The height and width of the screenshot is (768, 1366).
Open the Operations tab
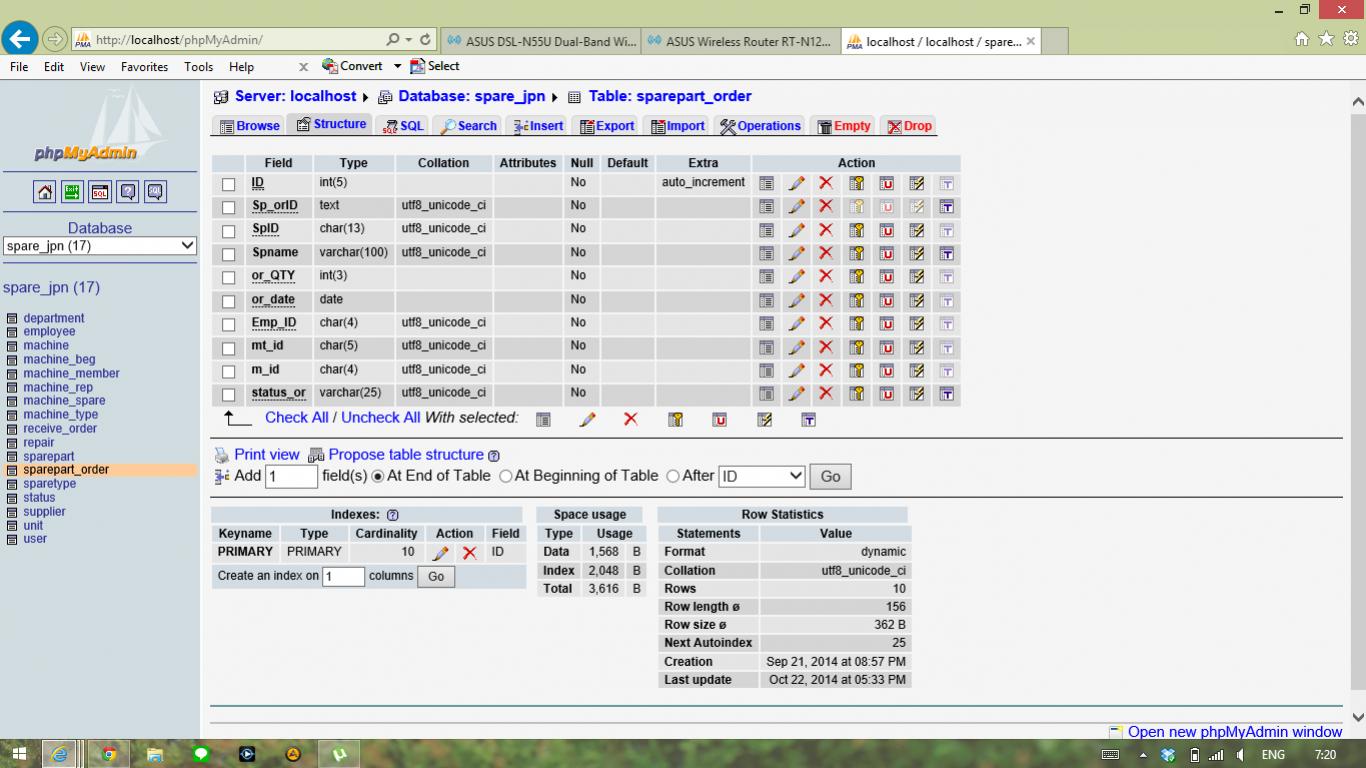click(x=761, y=126)
